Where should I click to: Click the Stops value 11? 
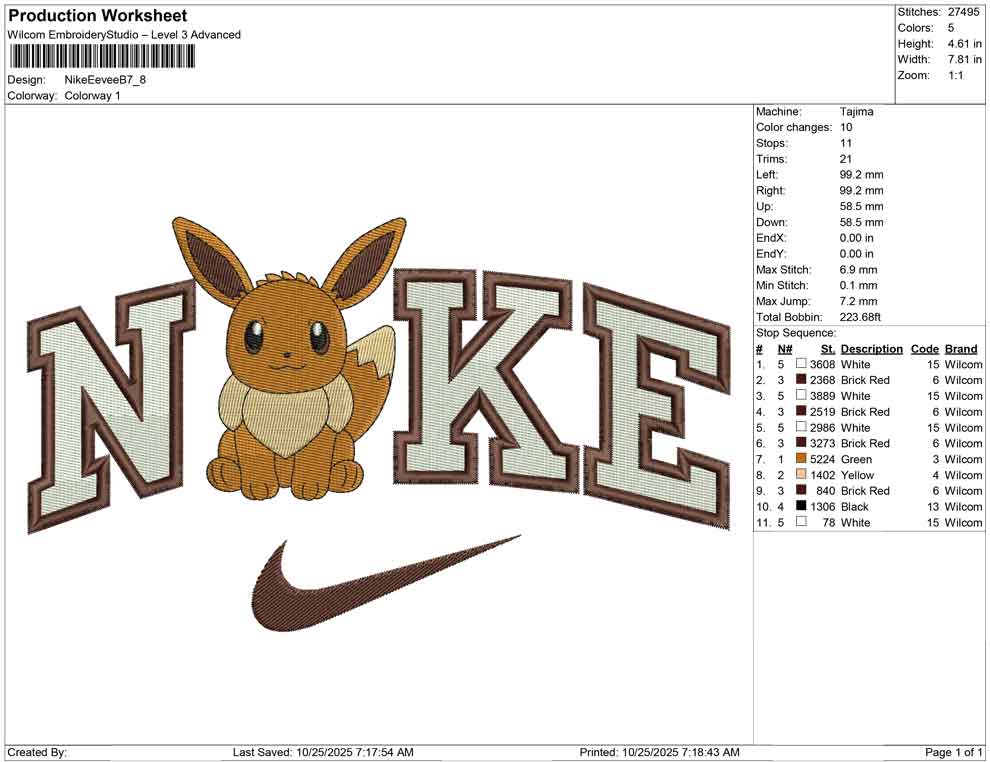tap(845, 143)
